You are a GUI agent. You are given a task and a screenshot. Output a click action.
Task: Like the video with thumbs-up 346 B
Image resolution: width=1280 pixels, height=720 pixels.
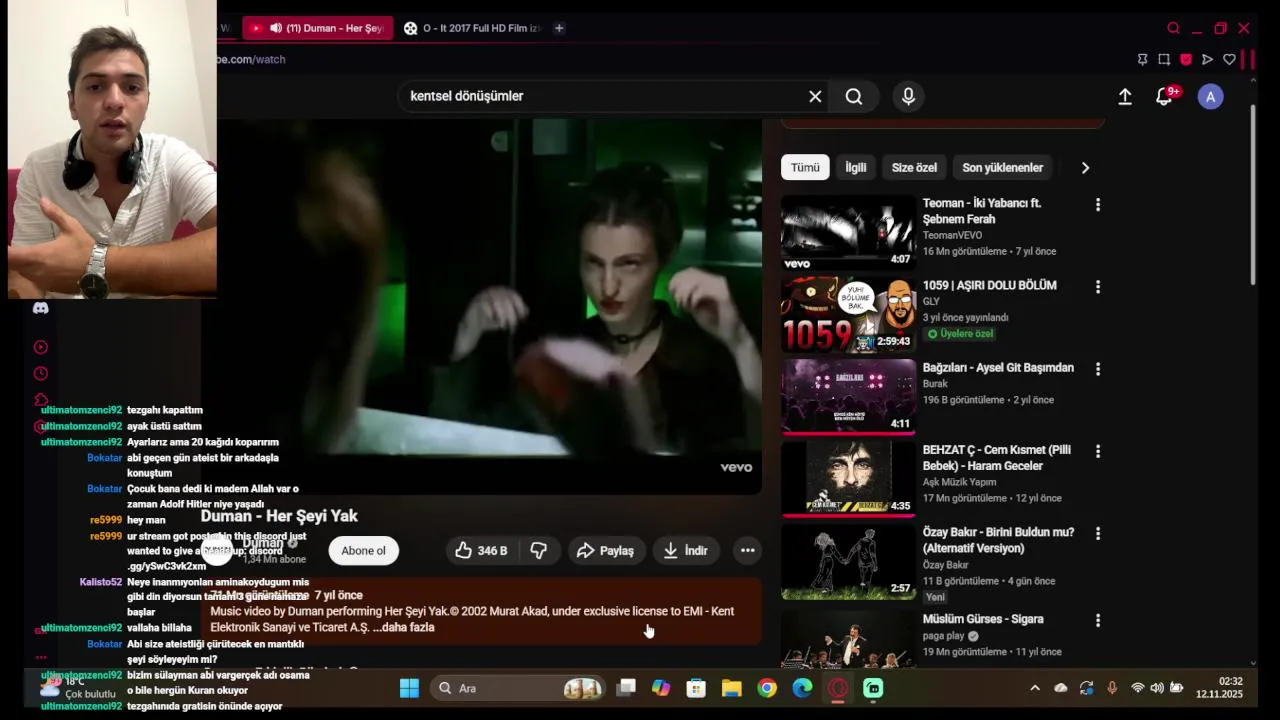[x=480, y=550]
